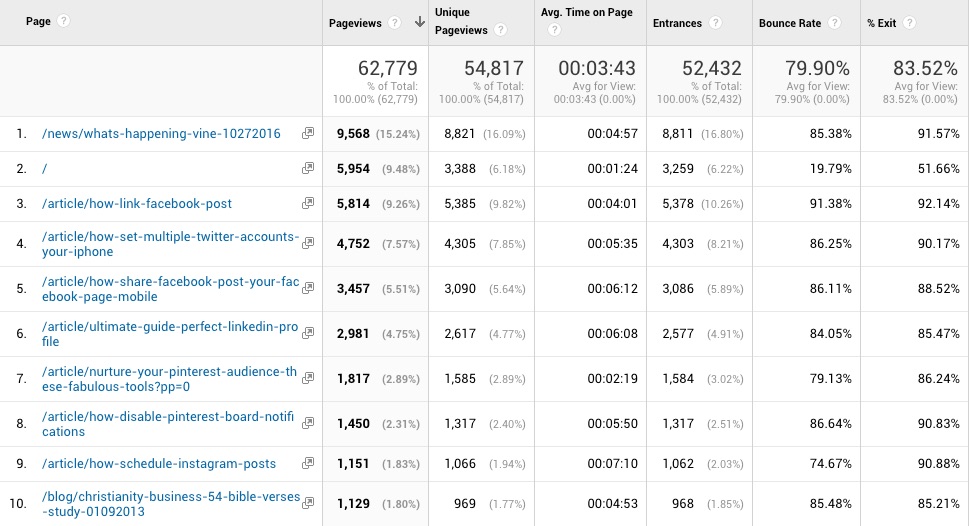Open the ultimate-guide-perfect-linkedin-profile article link
This screenshot has width=969, height=526.
pyautogui.click(x=169, y=334)
